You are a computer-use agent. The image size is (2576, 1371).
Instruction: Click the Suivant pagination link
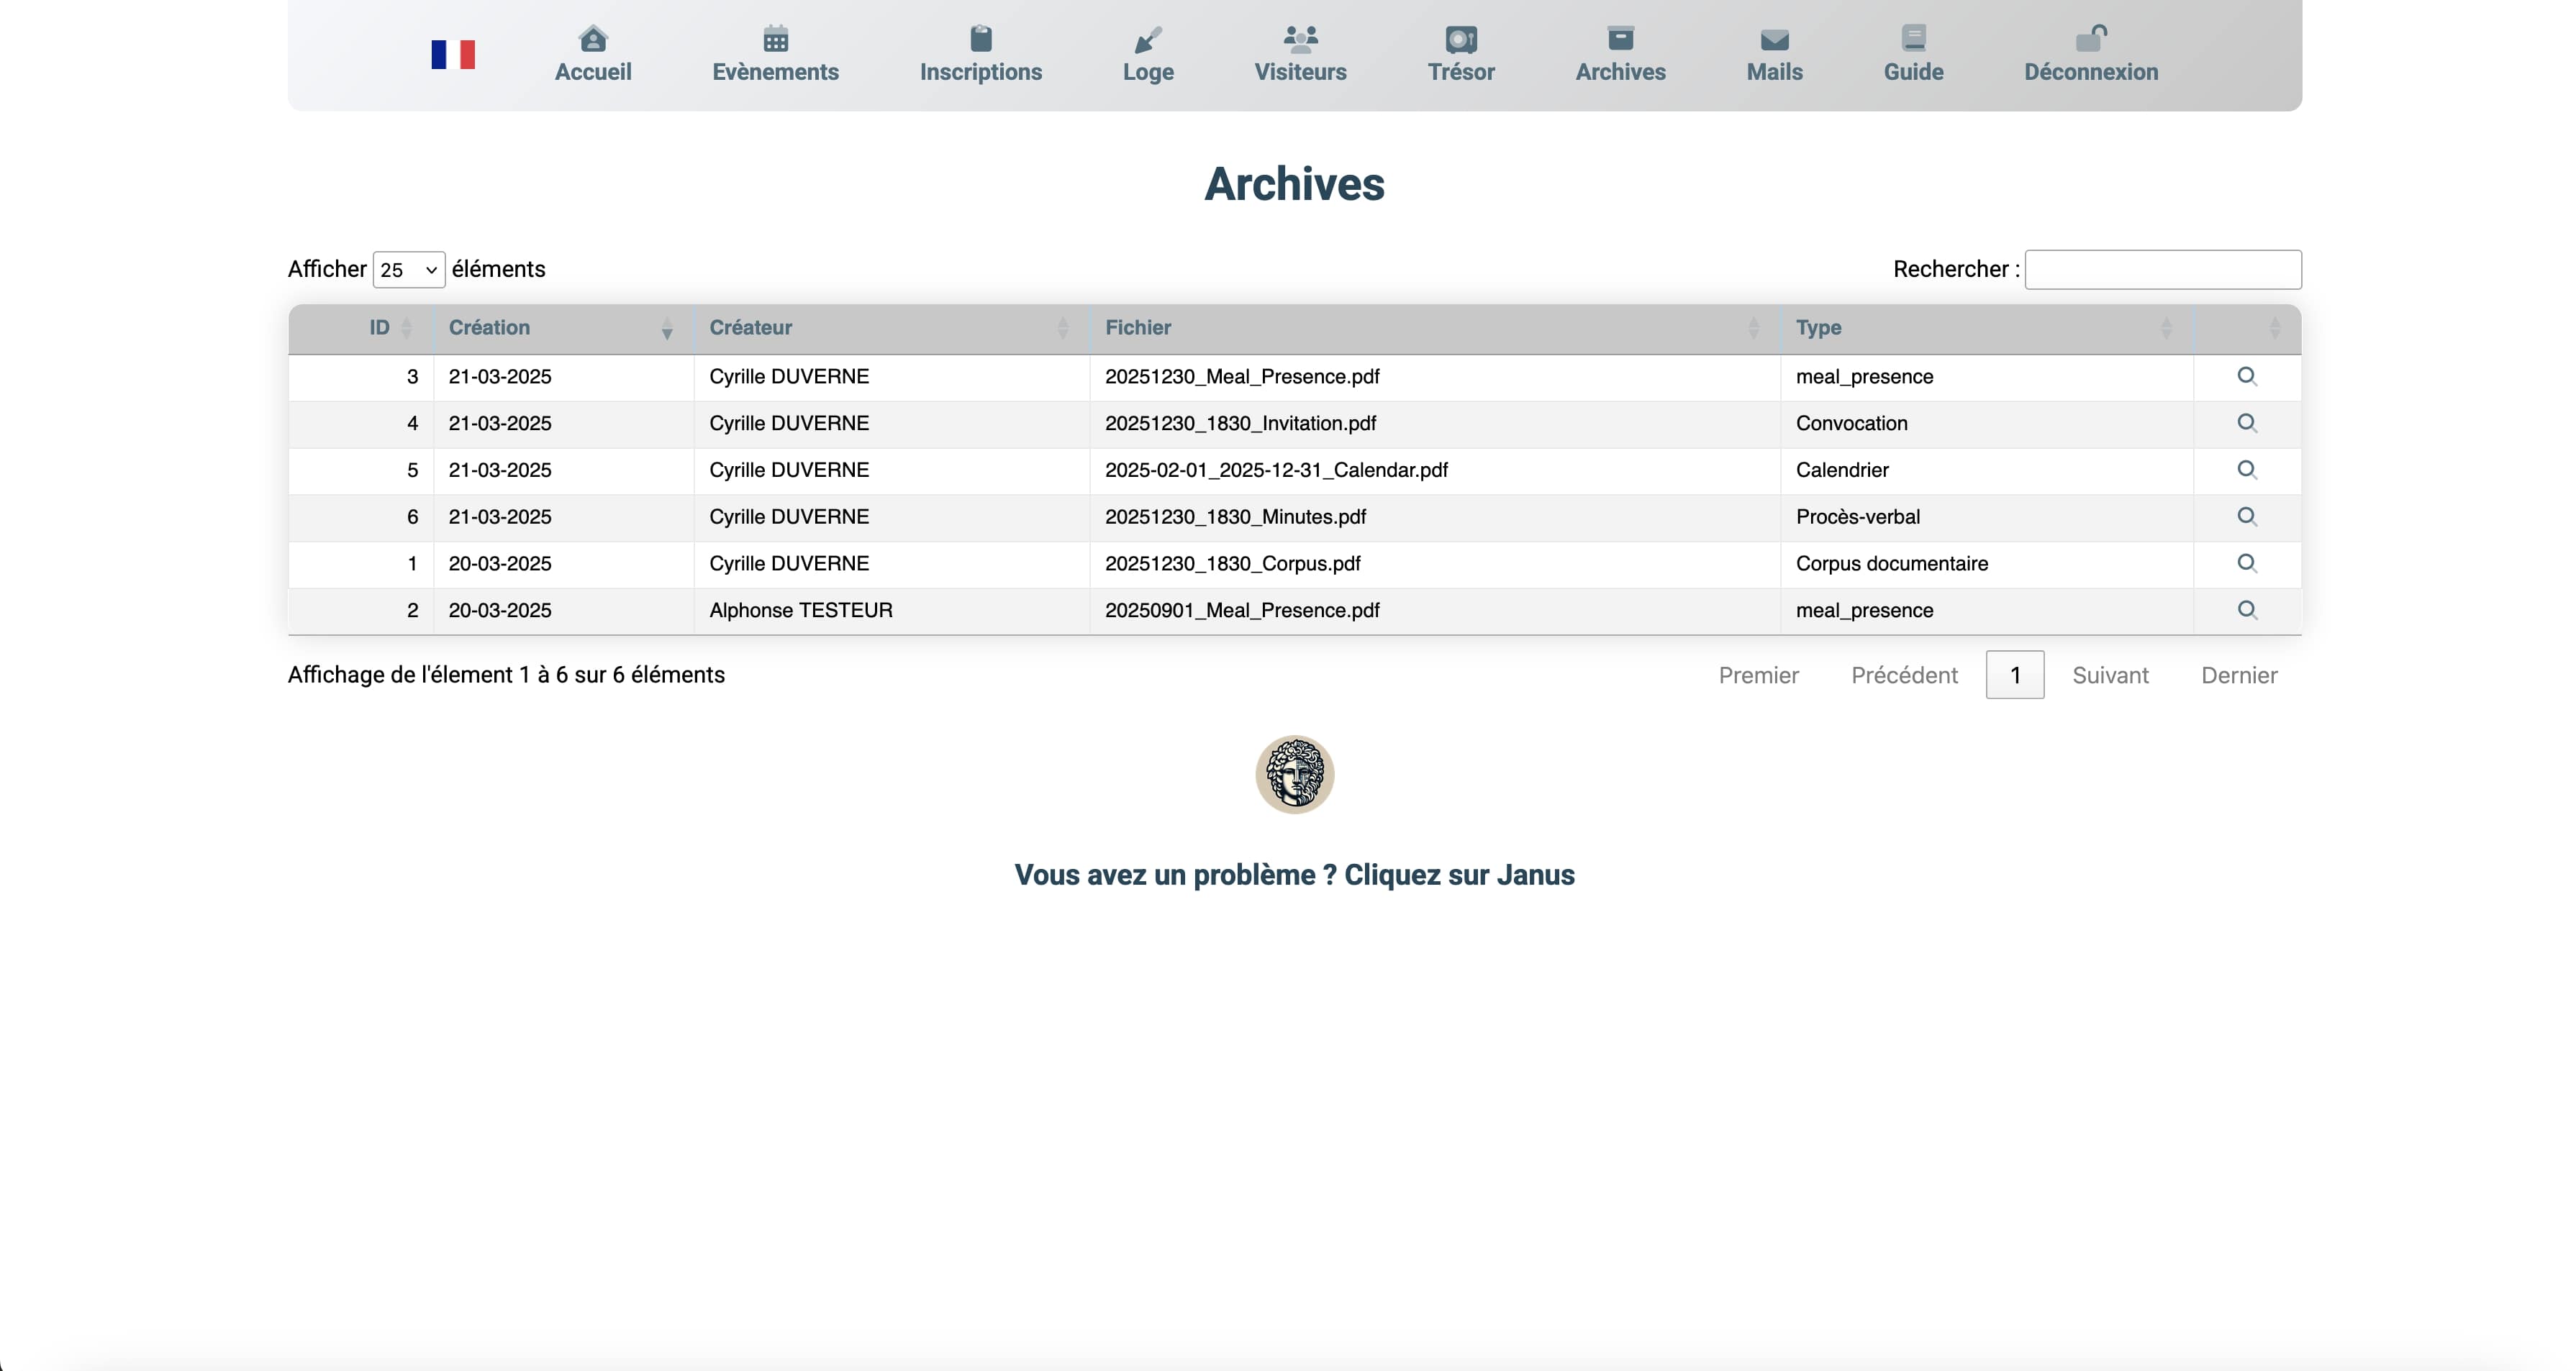point(2110,675)
